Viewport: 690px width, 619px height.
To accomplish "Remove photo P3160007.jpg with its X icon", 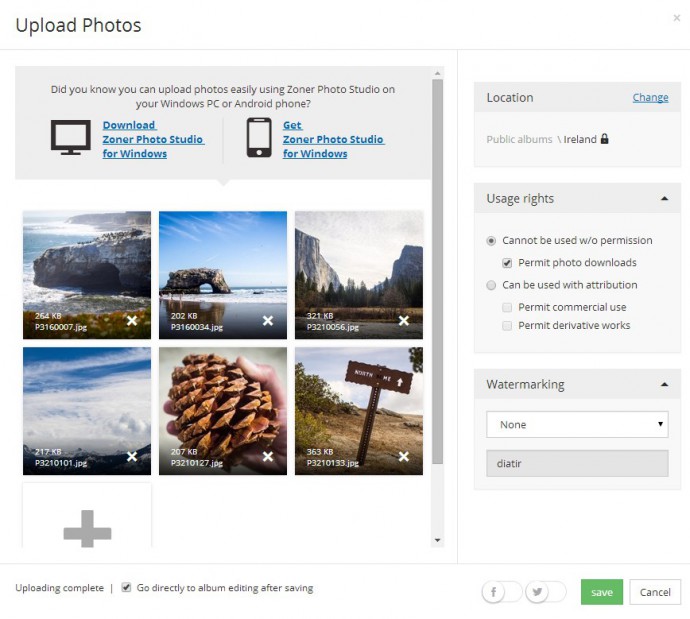I will 132,321.
